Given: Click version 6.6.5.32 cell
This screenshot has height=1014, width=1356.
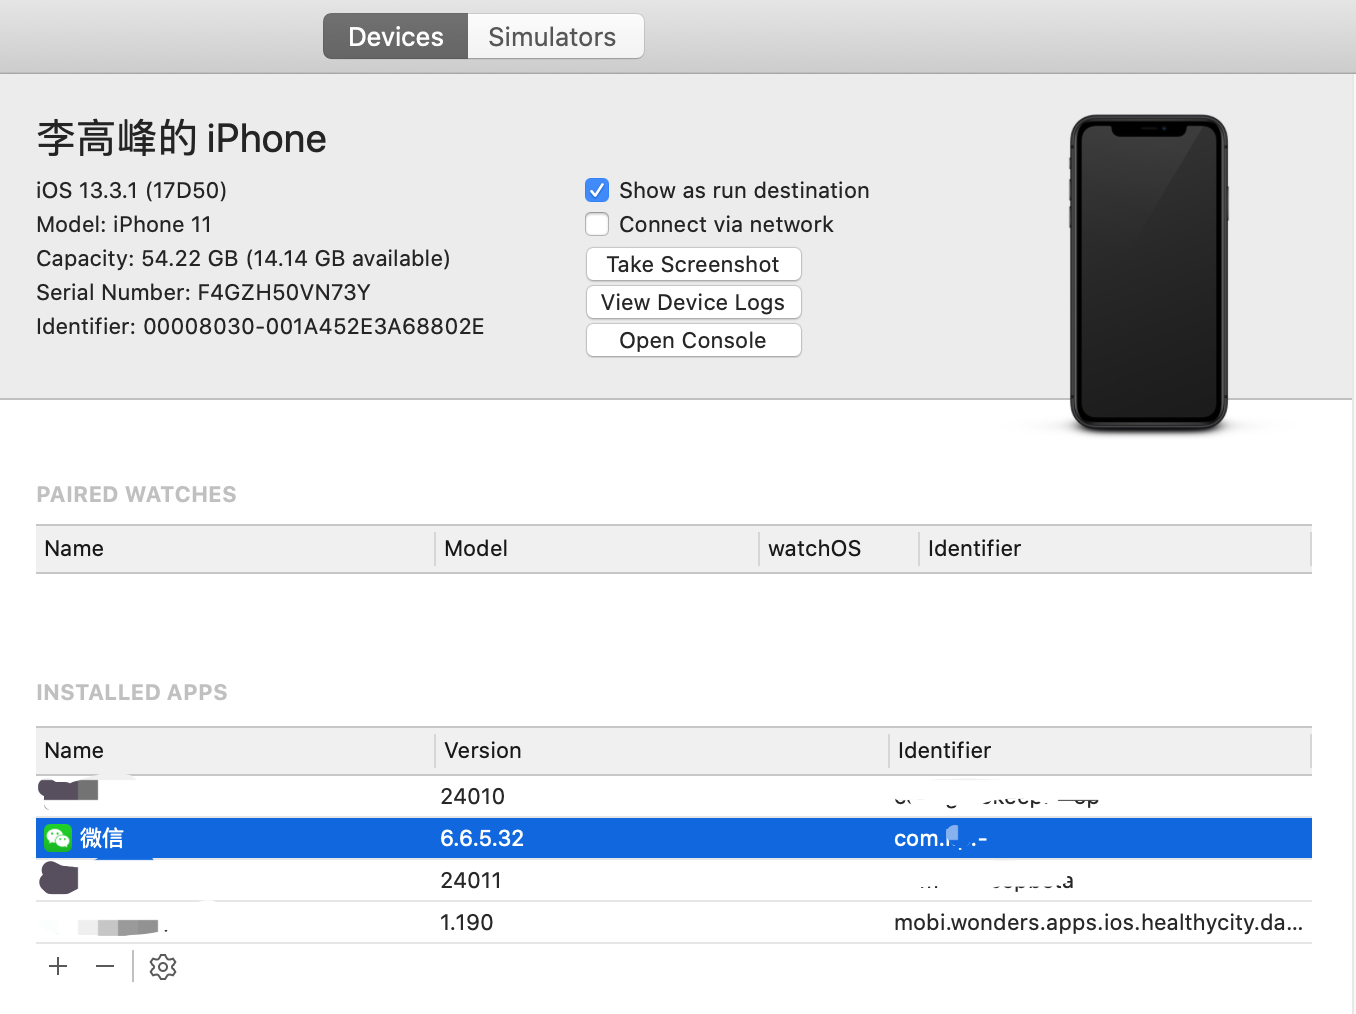Looking at the screenshot, I should 482,838.
